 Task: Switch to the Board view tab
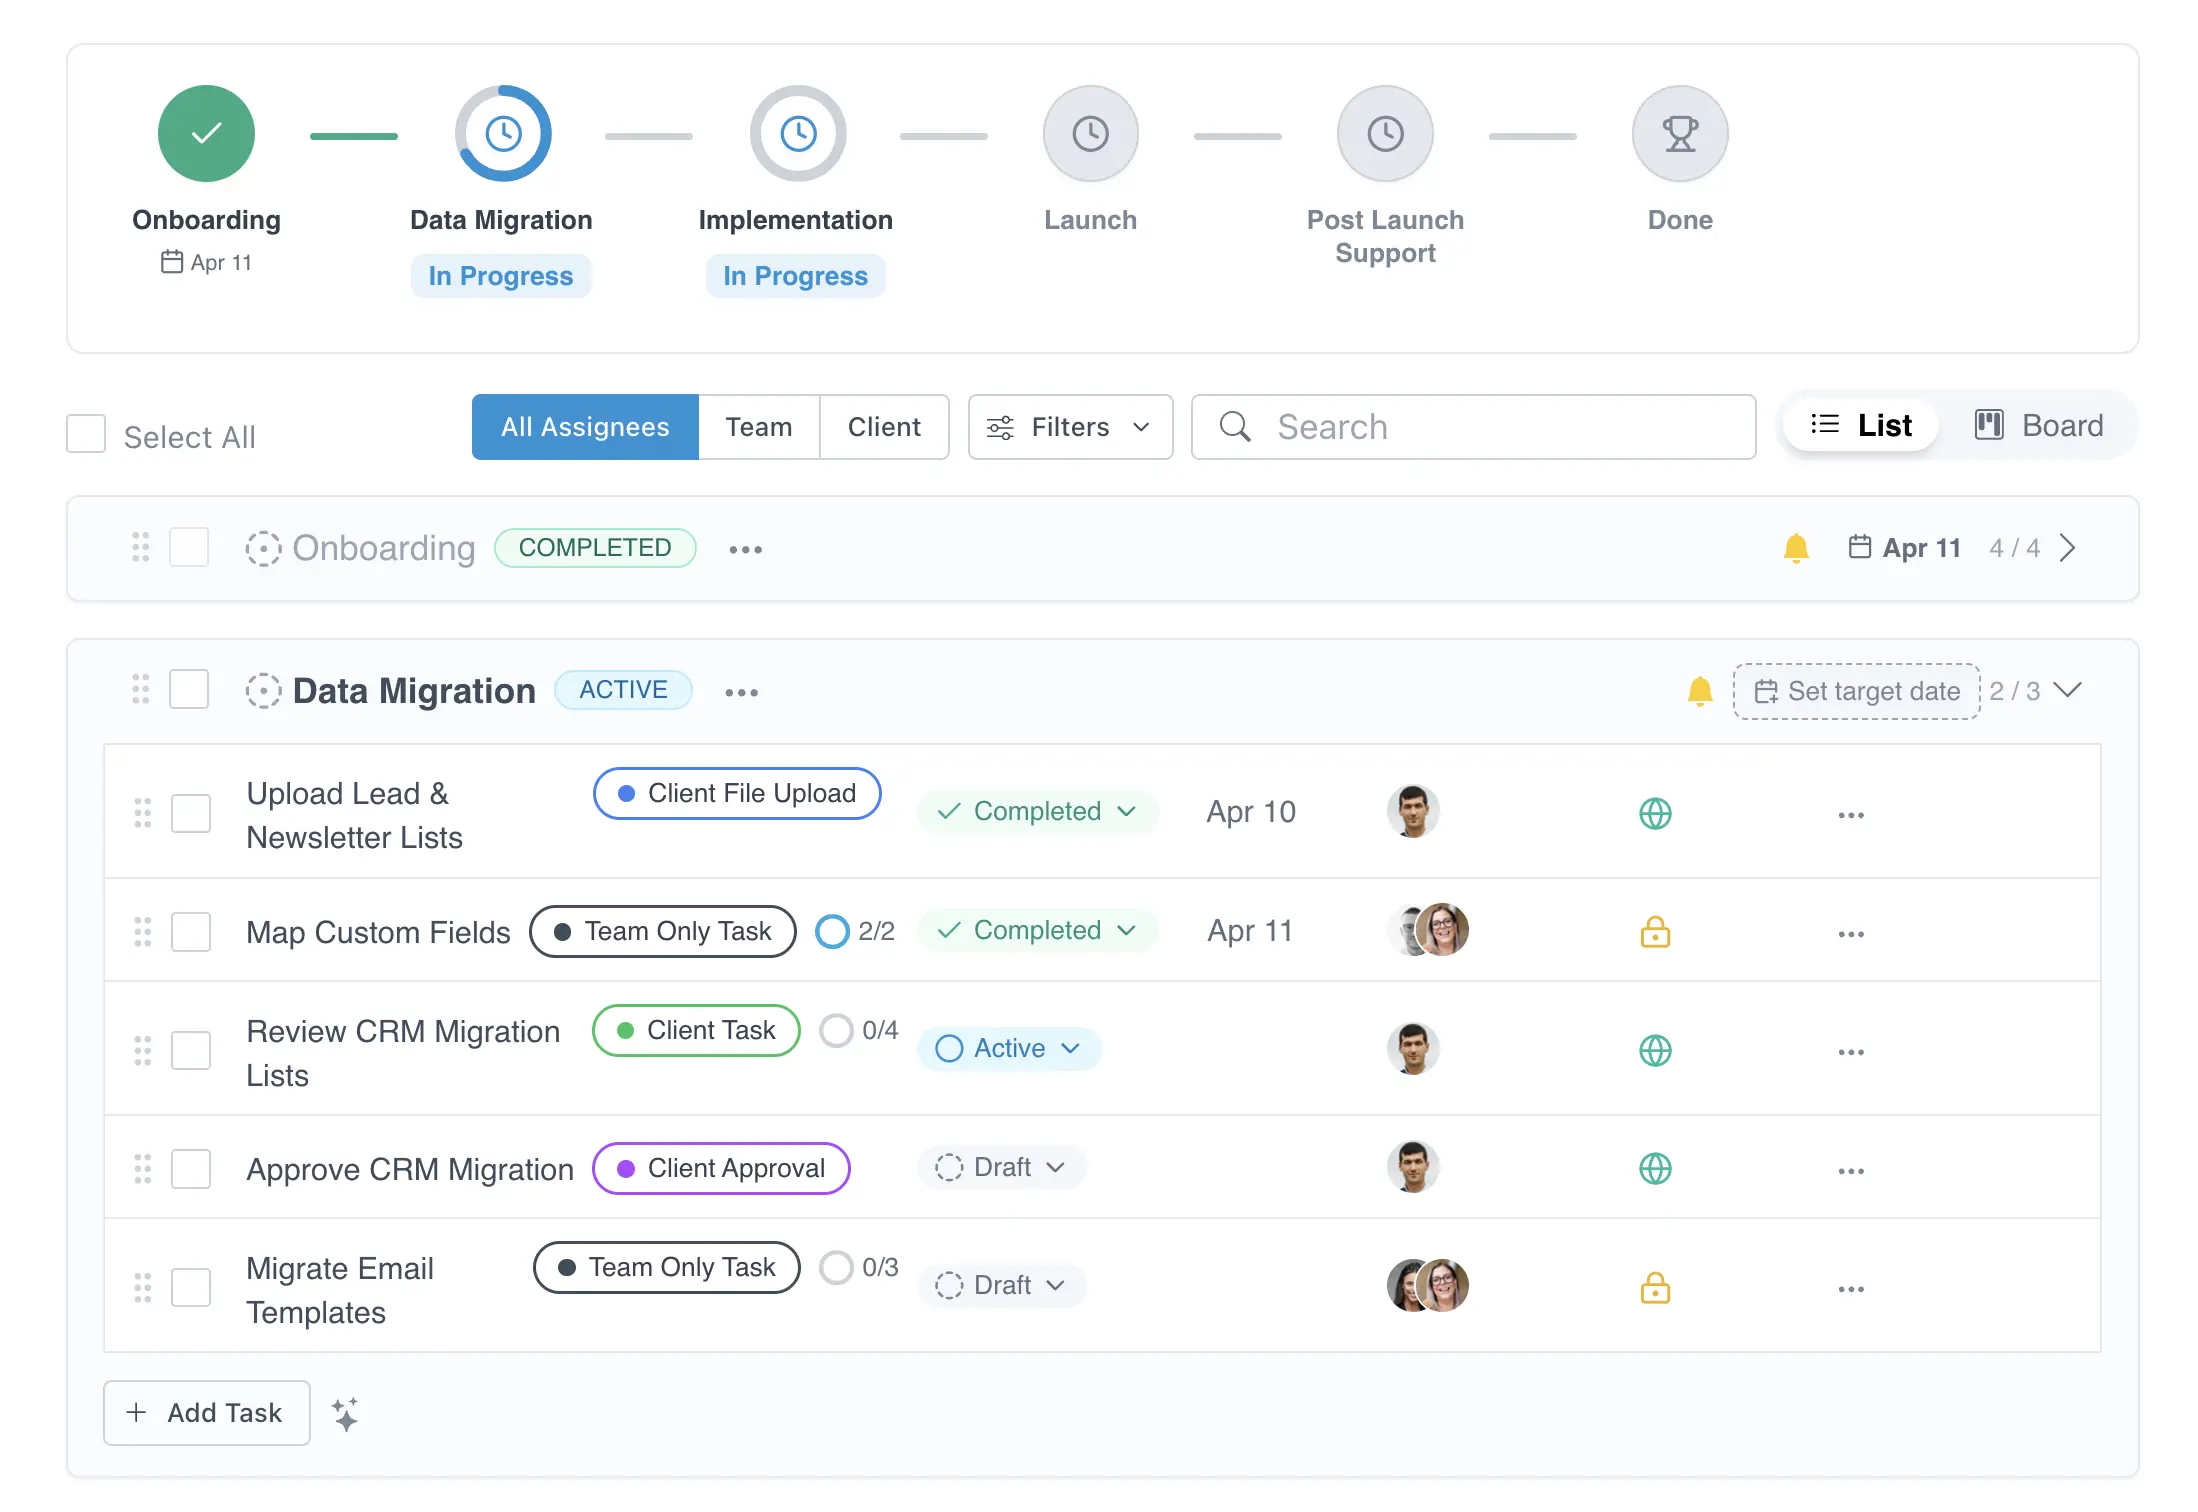coord(2039,426)
